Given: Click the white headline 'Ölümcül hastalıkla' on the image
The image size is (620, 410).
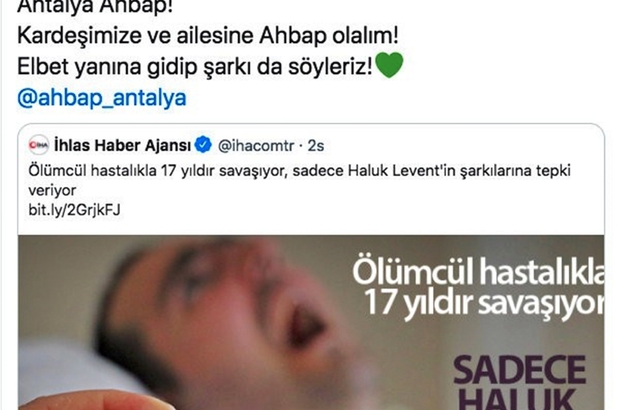Looking at the screenshot, I should coord(478,272).
